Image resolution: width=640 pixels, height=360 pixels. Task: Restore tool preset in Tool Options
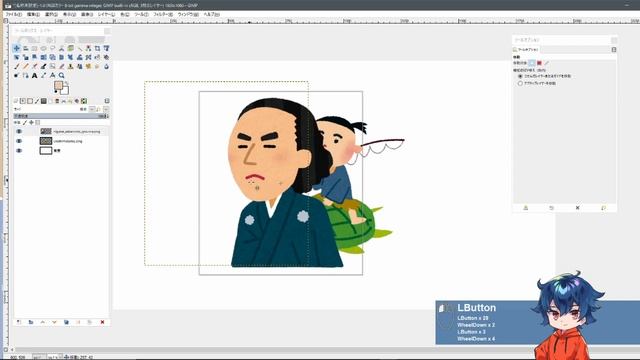pyautogui.click(x=551, y=208)
